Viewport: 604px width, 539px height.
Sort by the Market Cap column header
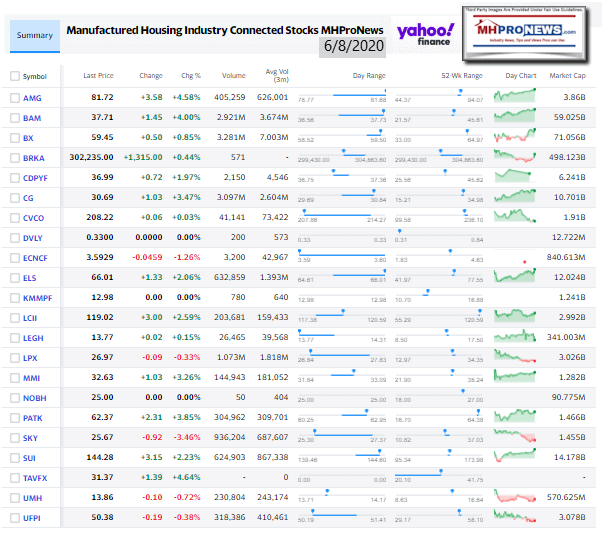tap(567, 76)
